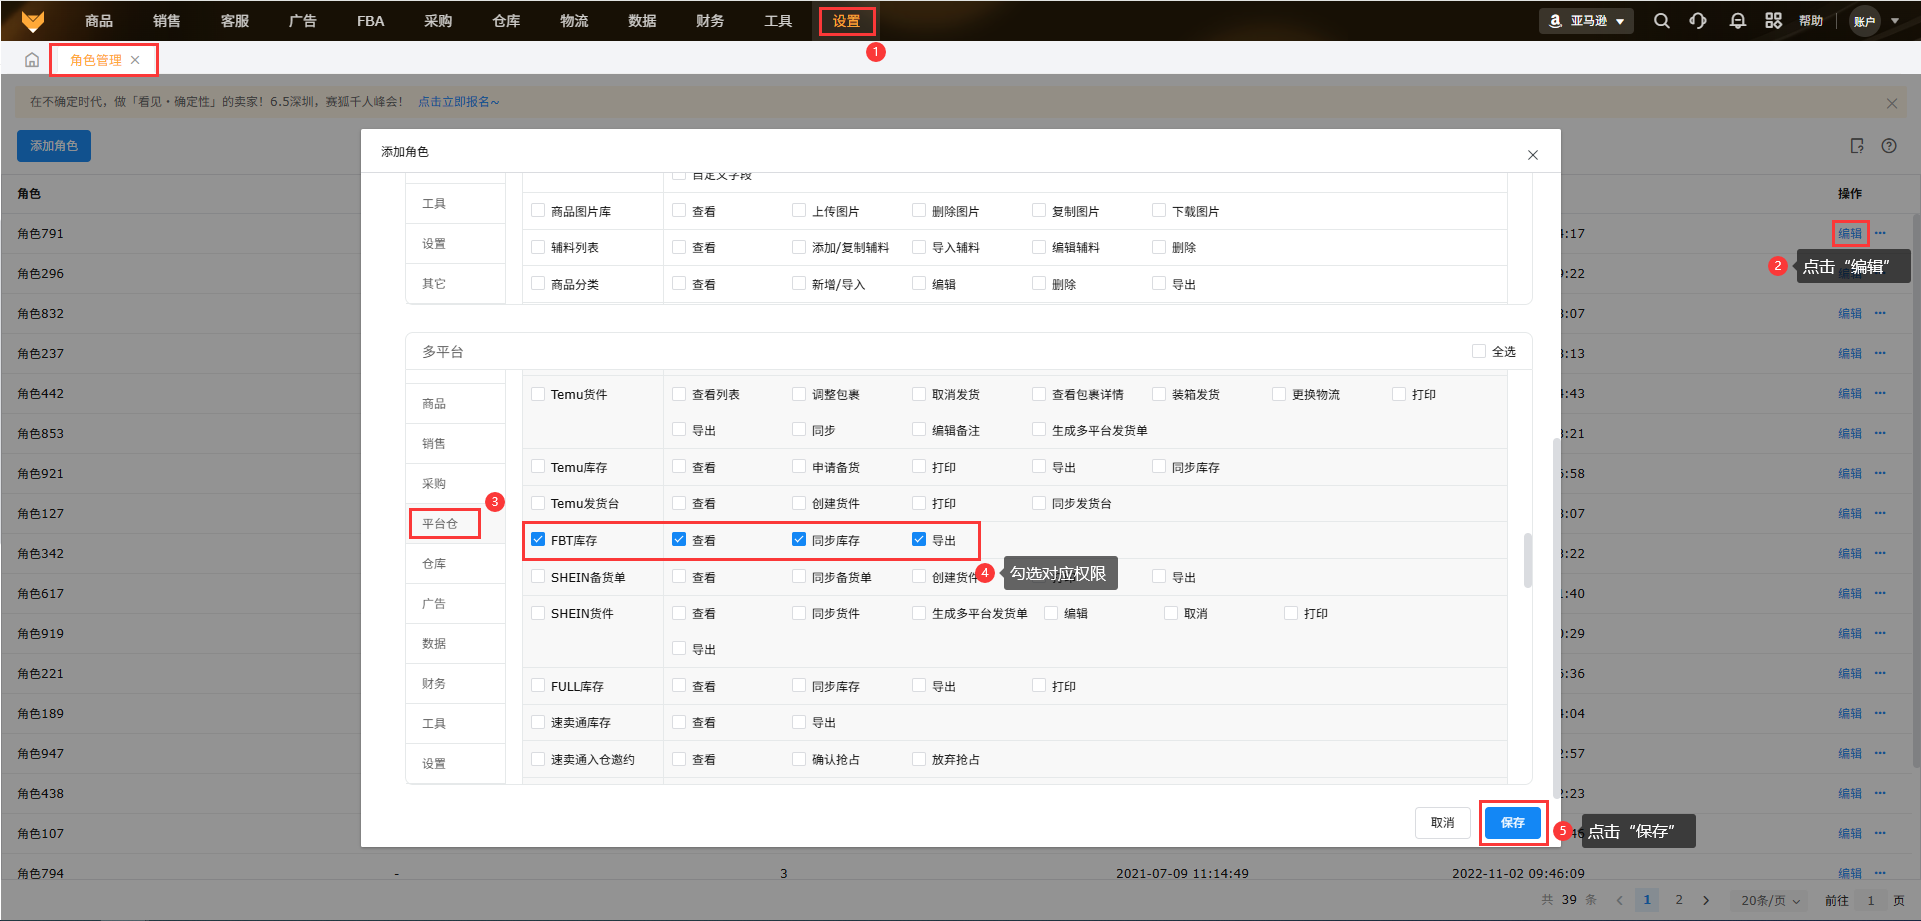1921x921 pixels.
Task: Go to the home icon tab
Action: [32, 60]
